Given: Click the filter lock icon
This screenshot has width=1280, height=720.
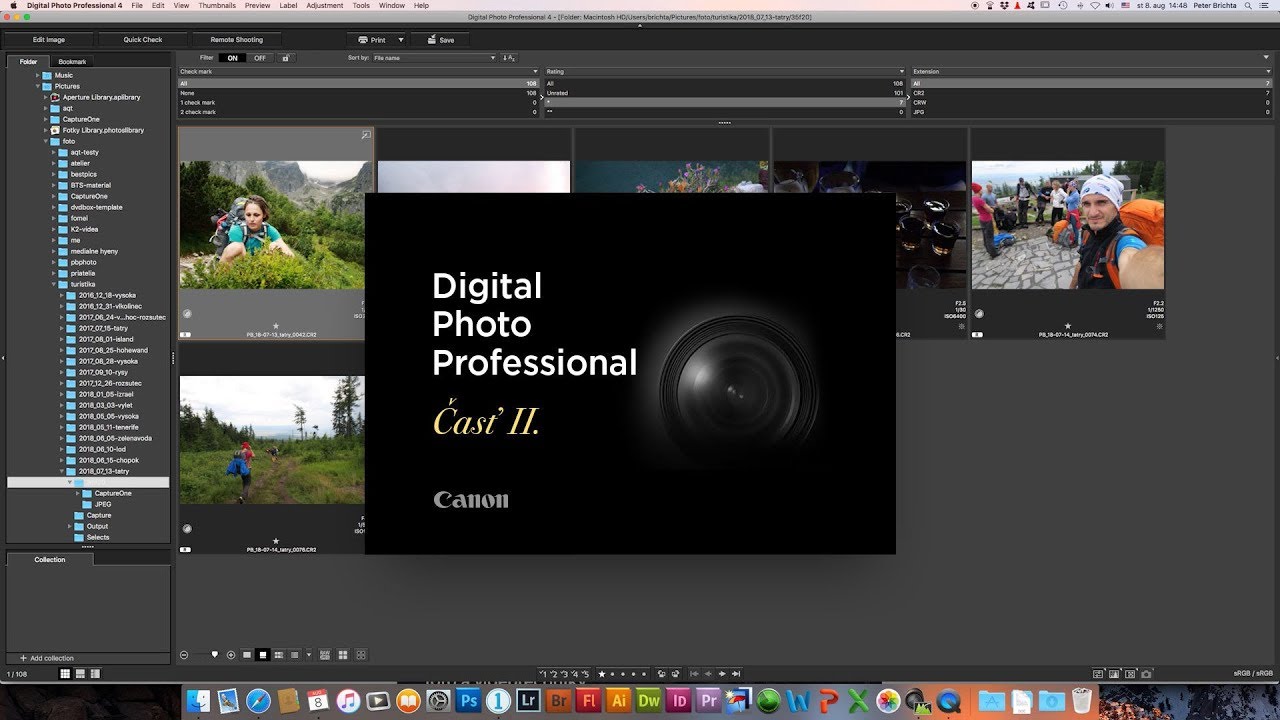Looking at the screenshot, I should point(286,58).
